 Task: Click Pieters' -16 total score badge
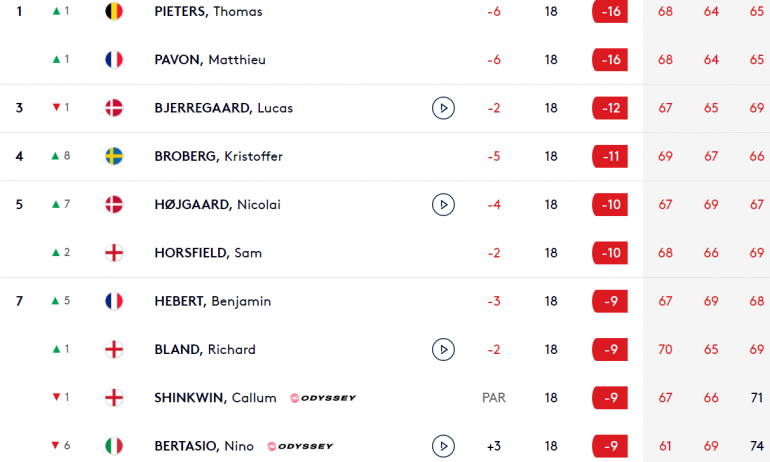tap(610, 11)
